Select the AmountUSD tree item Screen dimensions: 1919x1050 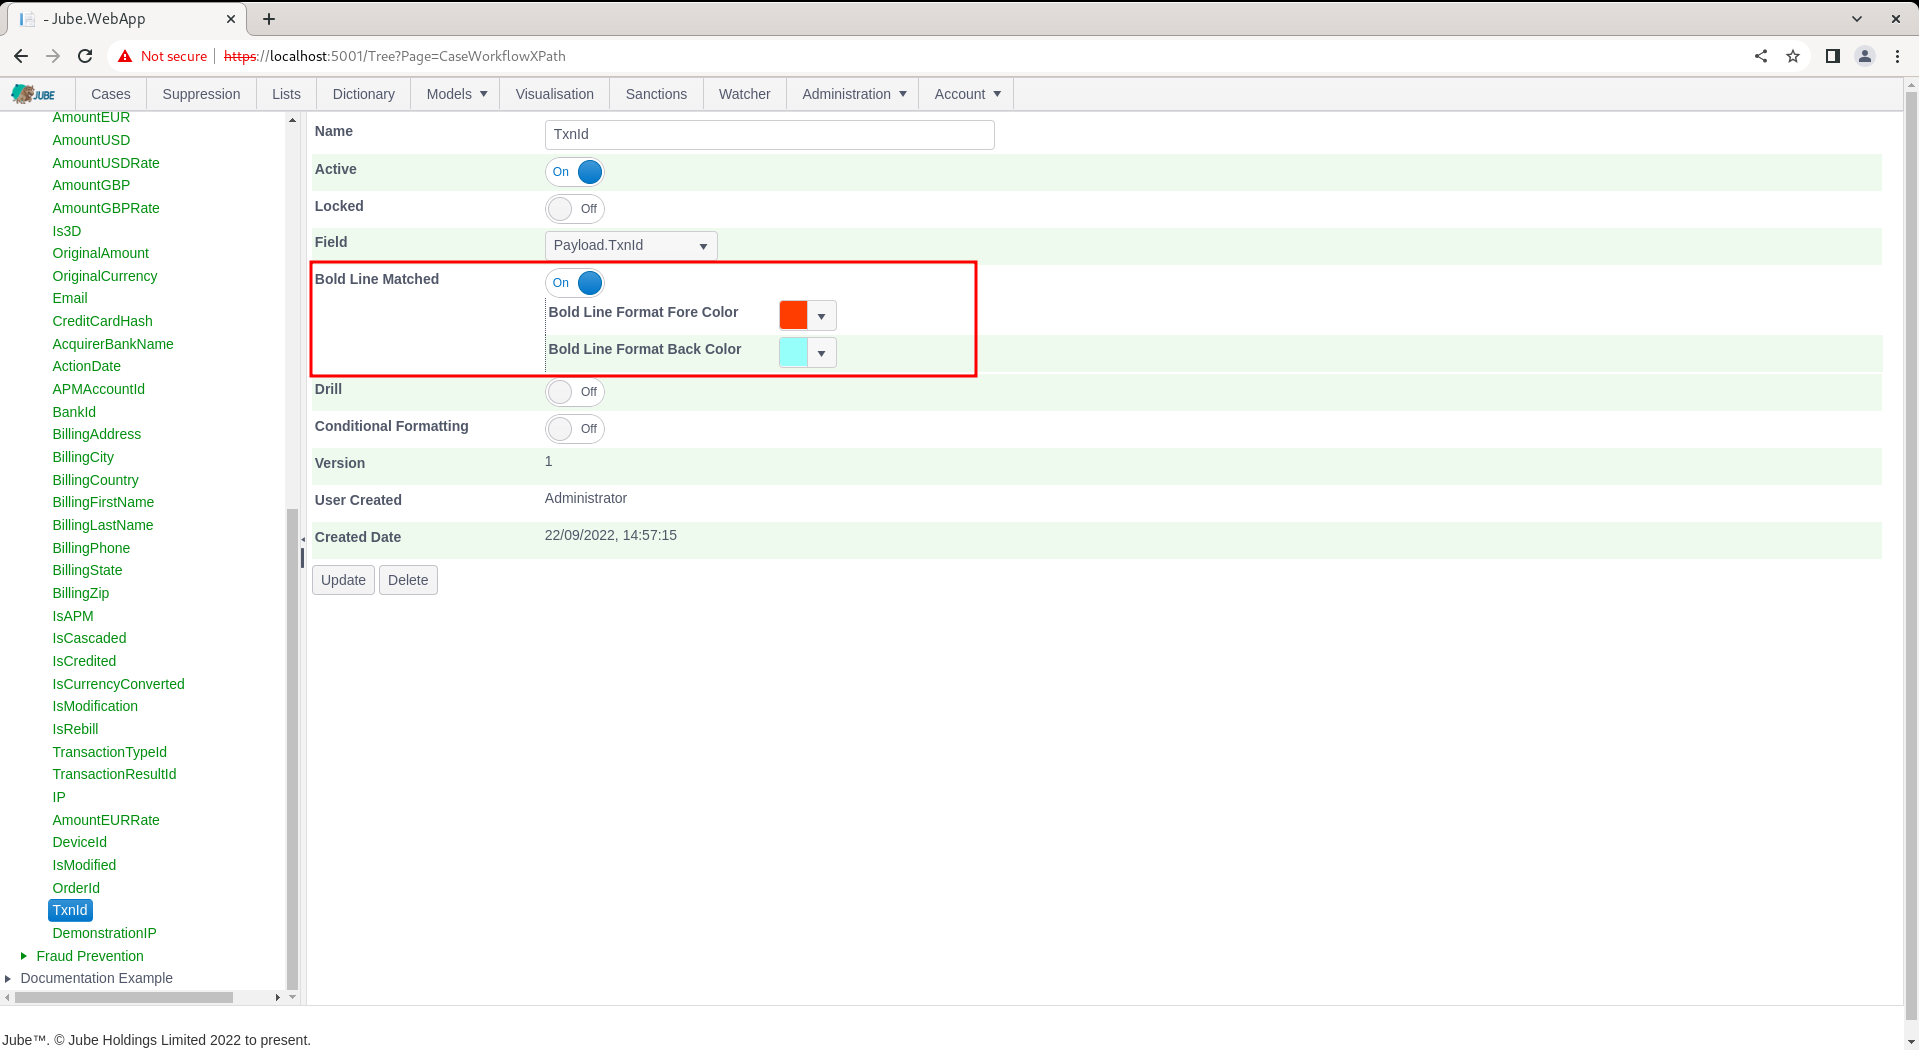coord(91,140)
